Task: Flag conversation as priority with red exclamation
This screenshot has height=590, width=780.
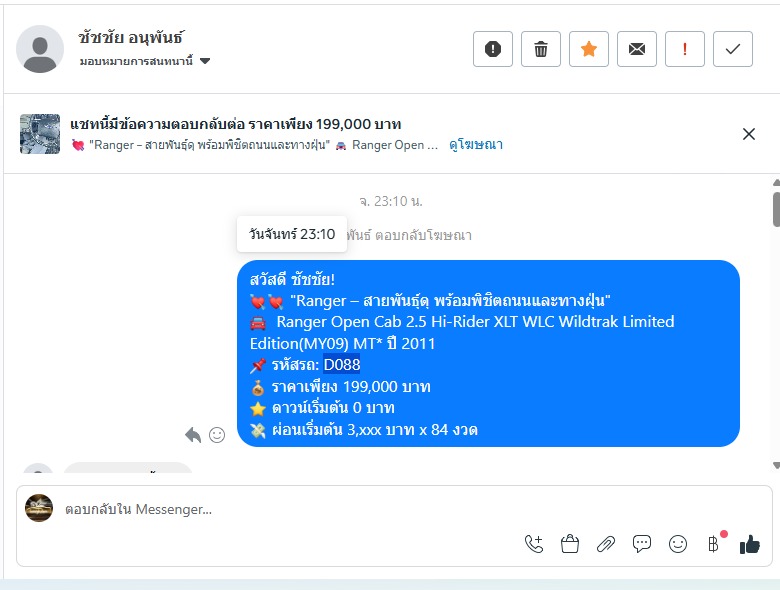Action: pyautogui.click(x=684, y=49)
